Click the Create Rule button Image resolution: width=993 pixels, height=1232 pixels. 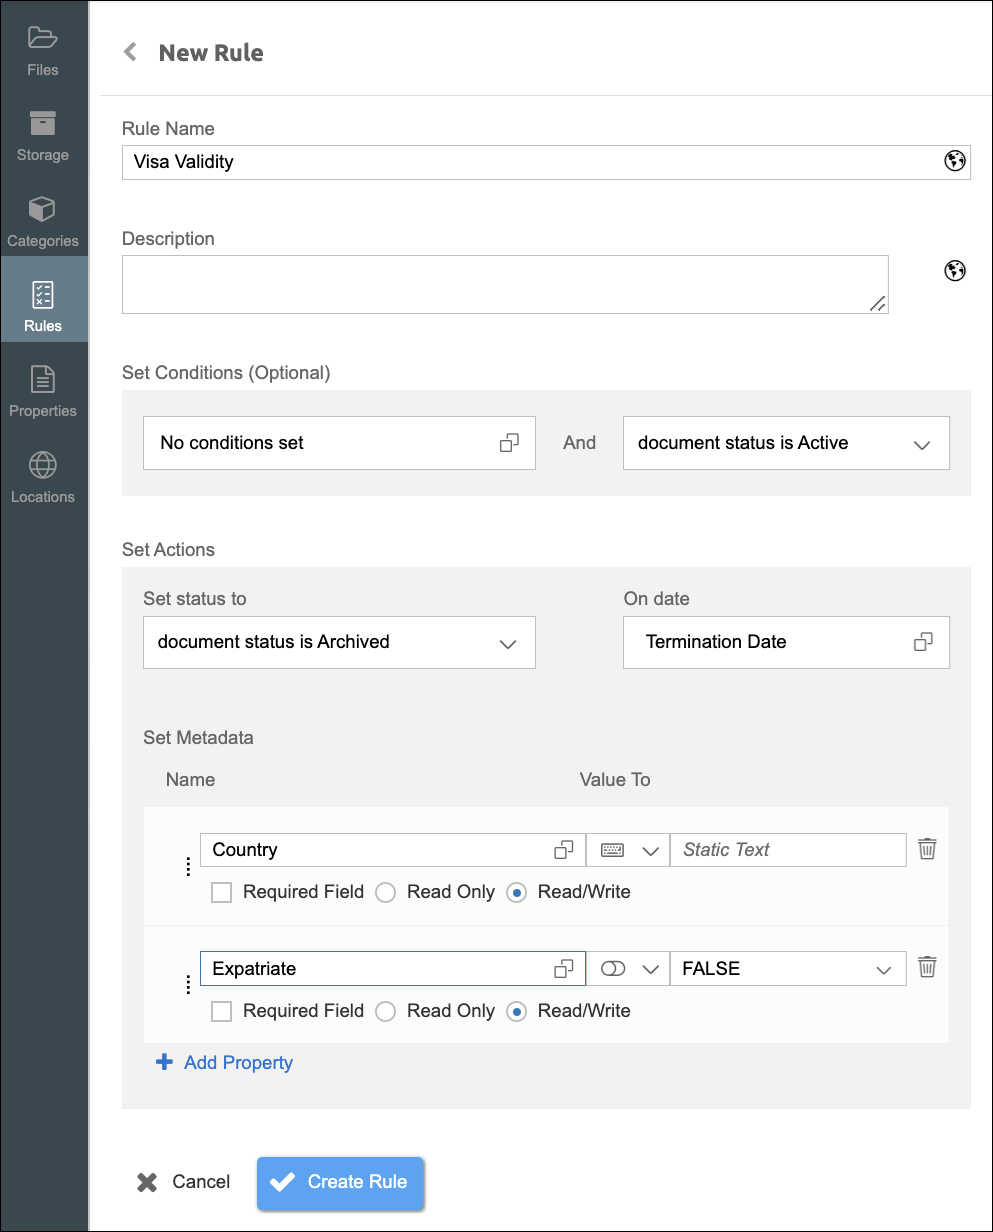(x=340, y=1182)
